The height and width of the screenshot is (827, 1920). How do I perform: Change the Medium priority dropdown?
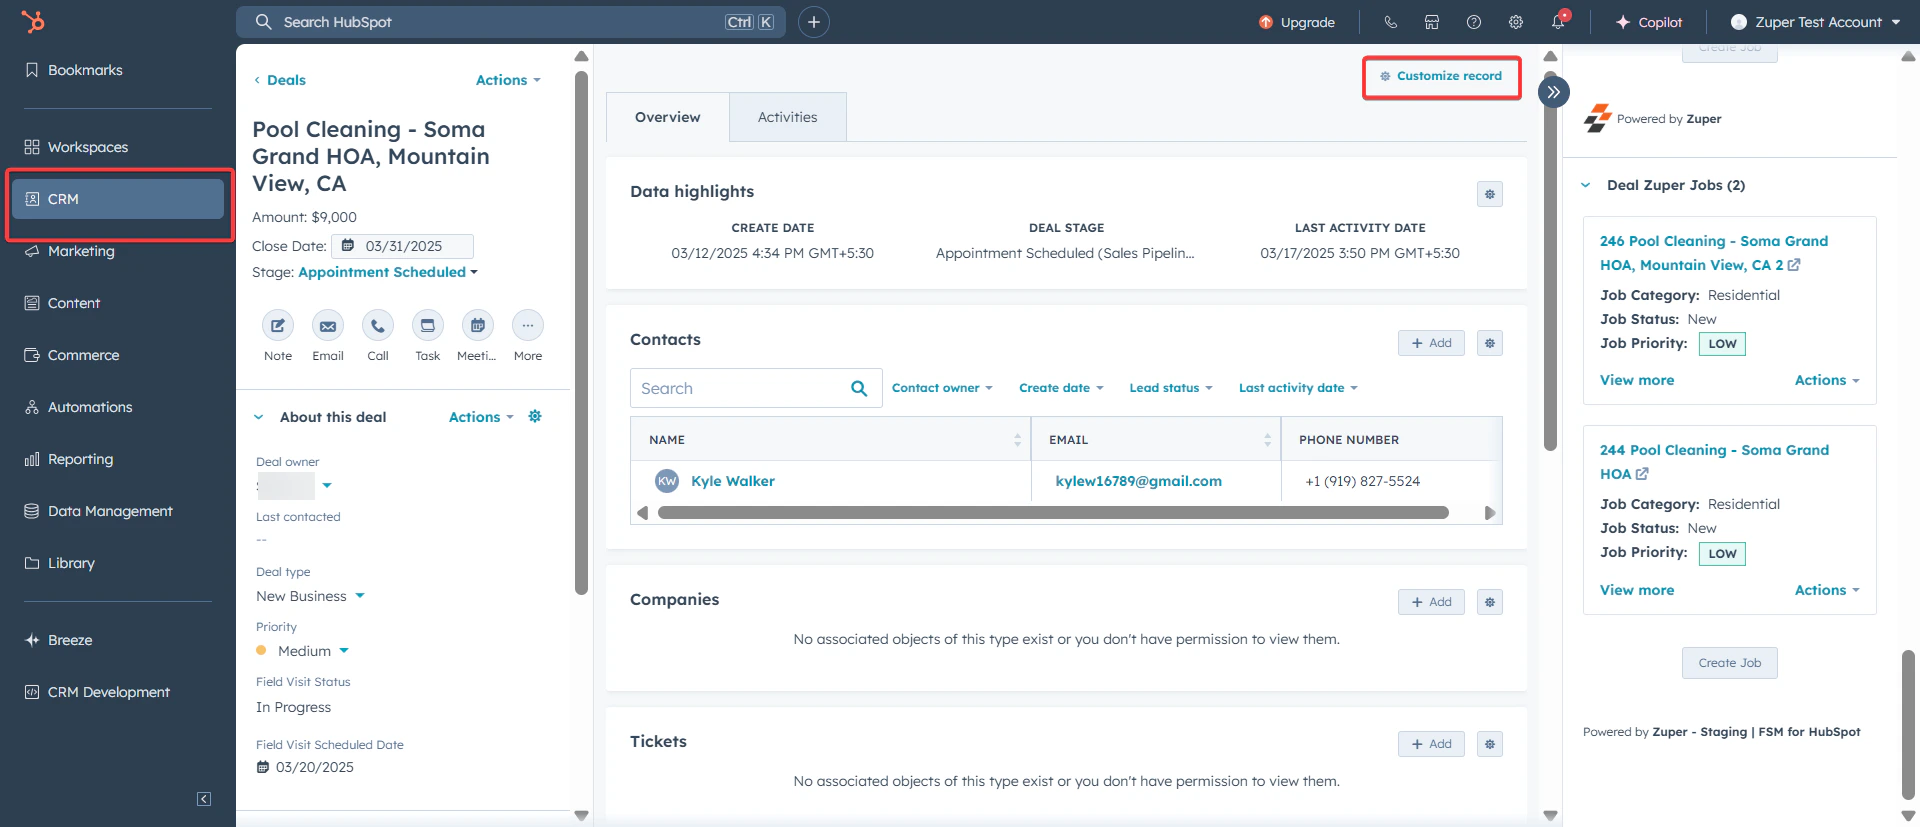pyautogui.click(x=304, y=651)
